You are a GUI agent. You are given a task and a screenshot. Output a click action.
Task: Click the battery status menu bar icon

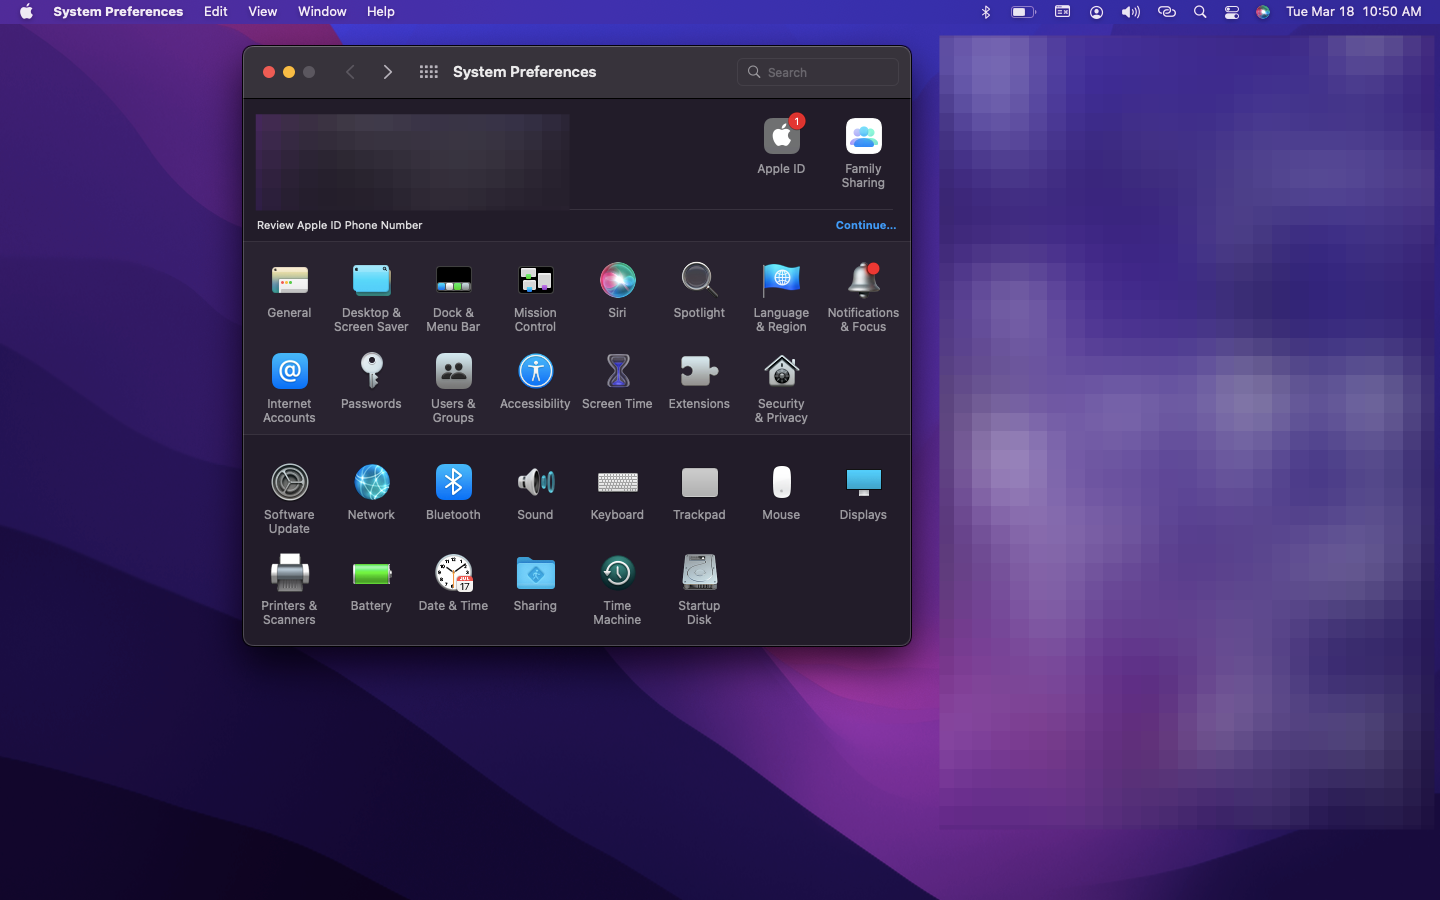(1023, 12)
